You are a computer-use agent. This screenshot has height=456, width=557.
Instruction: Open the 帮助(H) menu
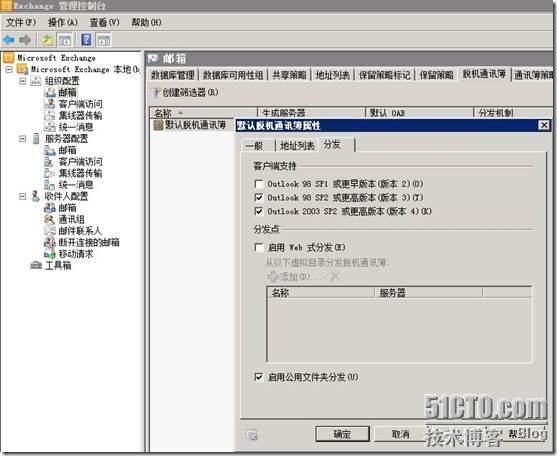[x=146, y=22]
